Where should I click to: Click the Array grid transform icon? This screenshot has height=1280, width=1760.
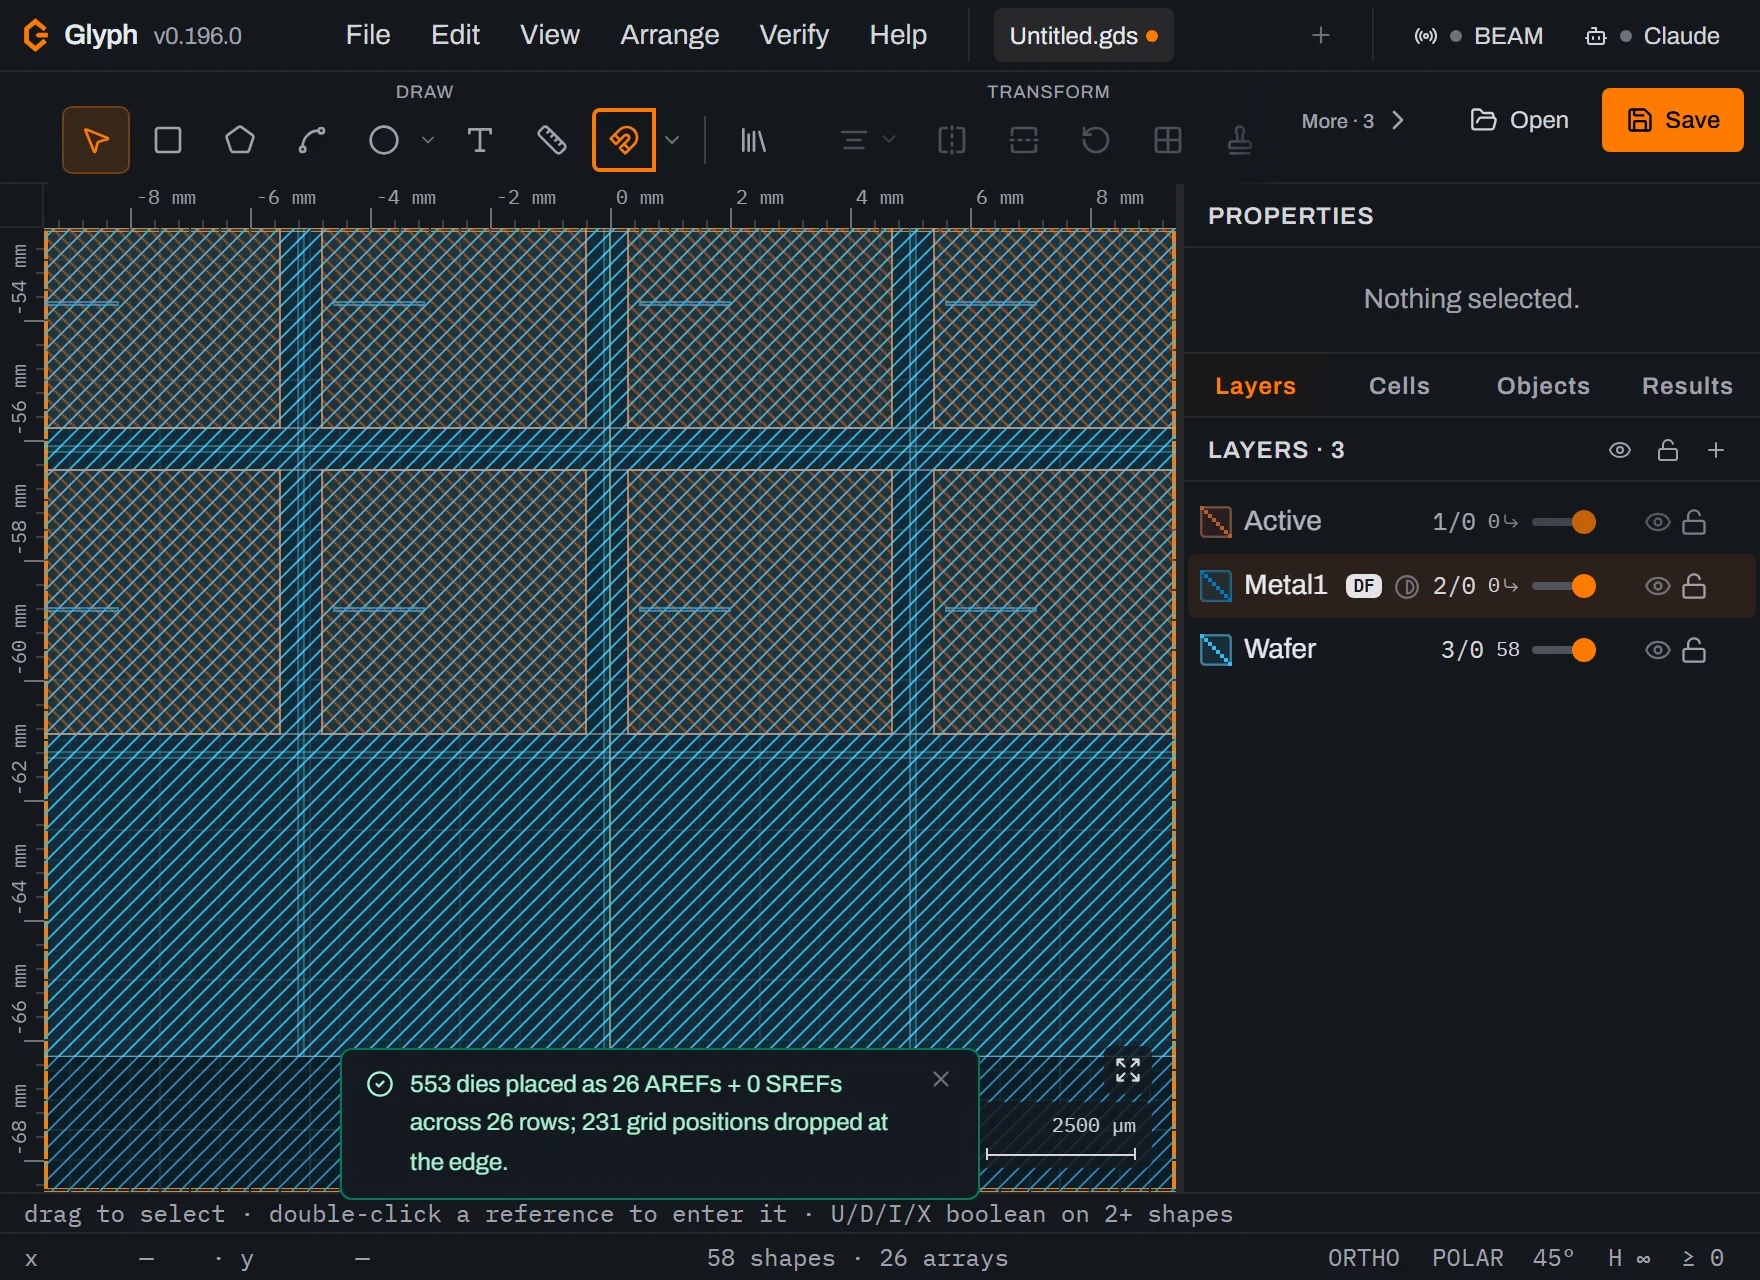click(1168, 140)
